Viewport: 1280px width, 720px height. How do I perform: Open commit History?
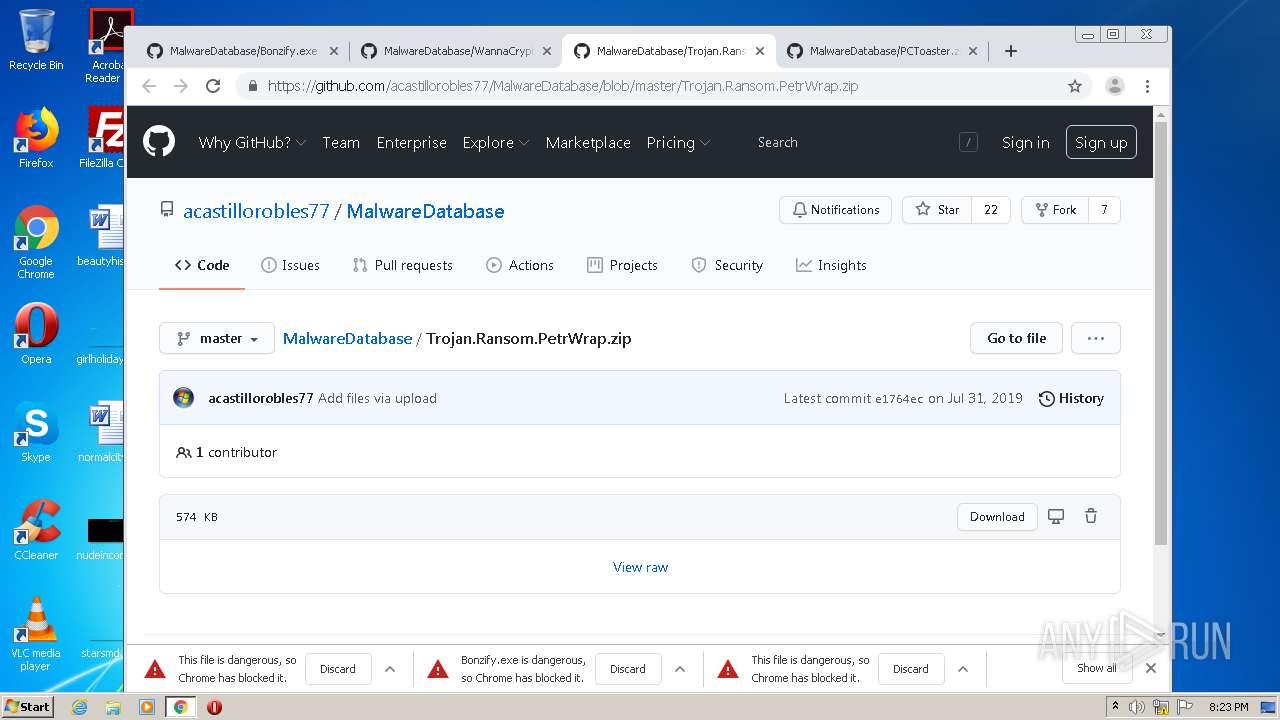[x=1071, y=398]
